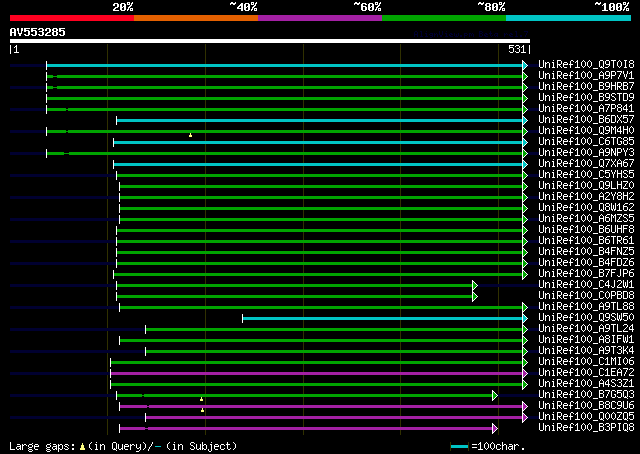Click the cyan arrowhead ending the Q9T0I8 alignment
This screenshot has height=454, width=640.
[x=525, y=65]
